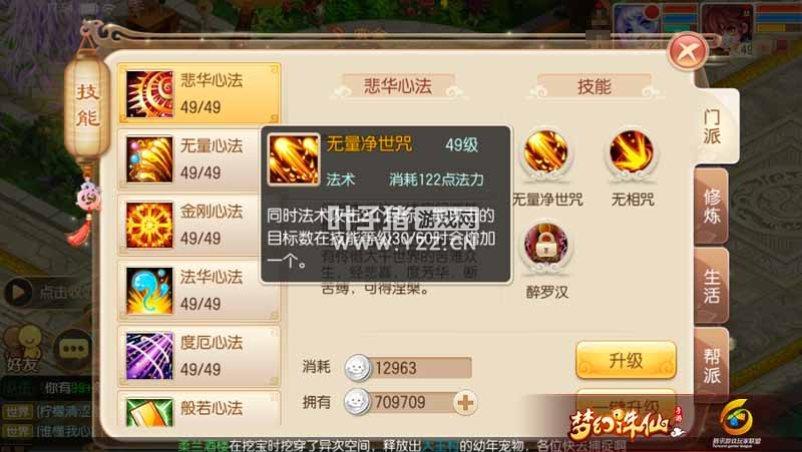Viewport: 802px width, 452px height.
Task: Tap the locked 醉罗汉 skill
Action: point(546,245)
